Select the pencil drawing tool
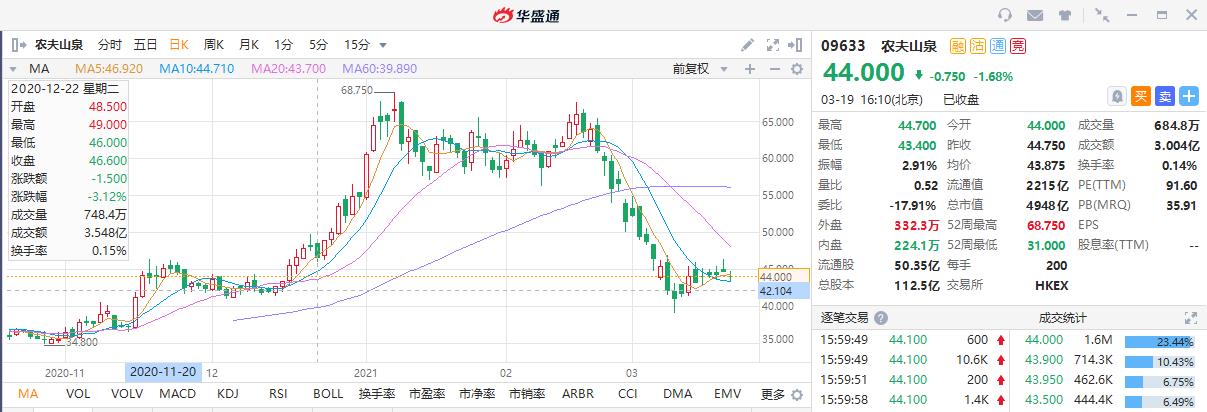Screen dimensions: 1207x412 click(747, 45)
